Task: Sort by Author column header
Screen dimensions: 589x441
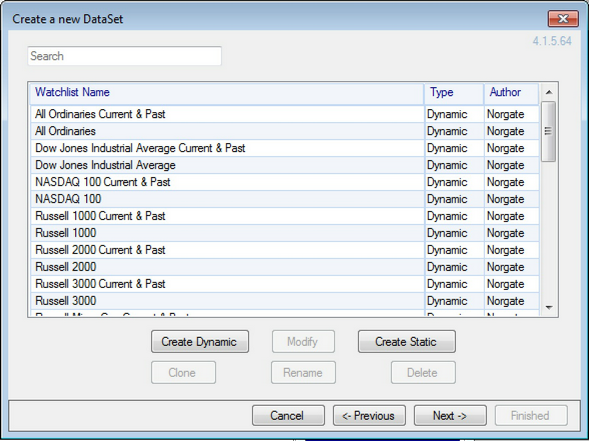Action: pos(511,94)
